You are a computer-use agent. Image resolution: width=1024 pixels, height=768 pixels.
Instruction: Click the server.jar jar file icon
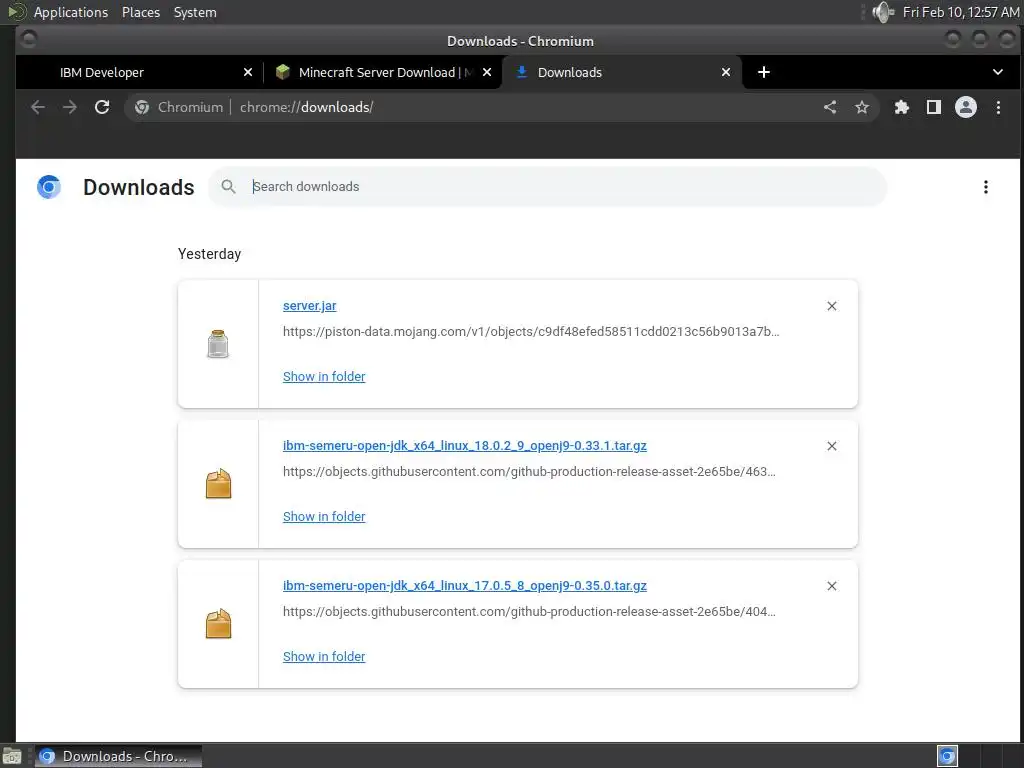[217, 344]
